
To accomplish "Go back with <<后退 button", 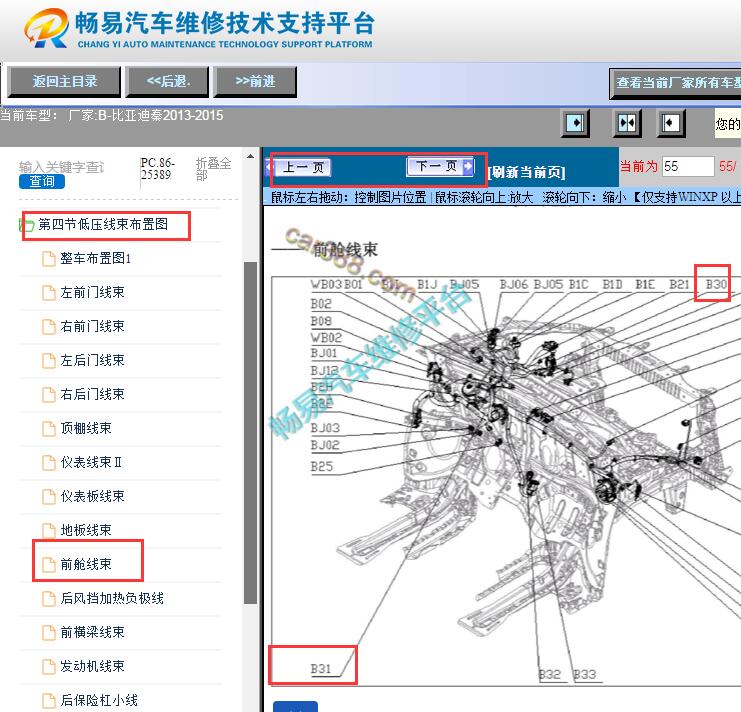I will click(167, 82).
